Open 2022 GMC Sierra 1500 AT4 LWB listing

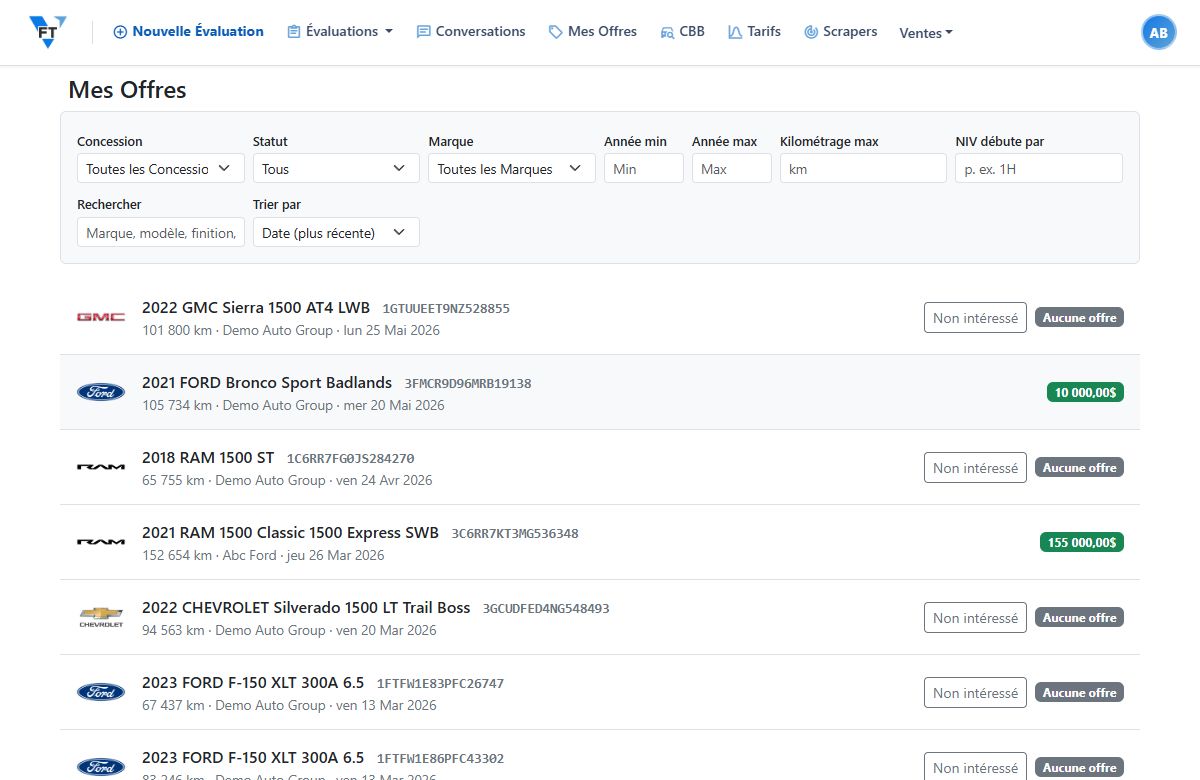coord(256,307)
